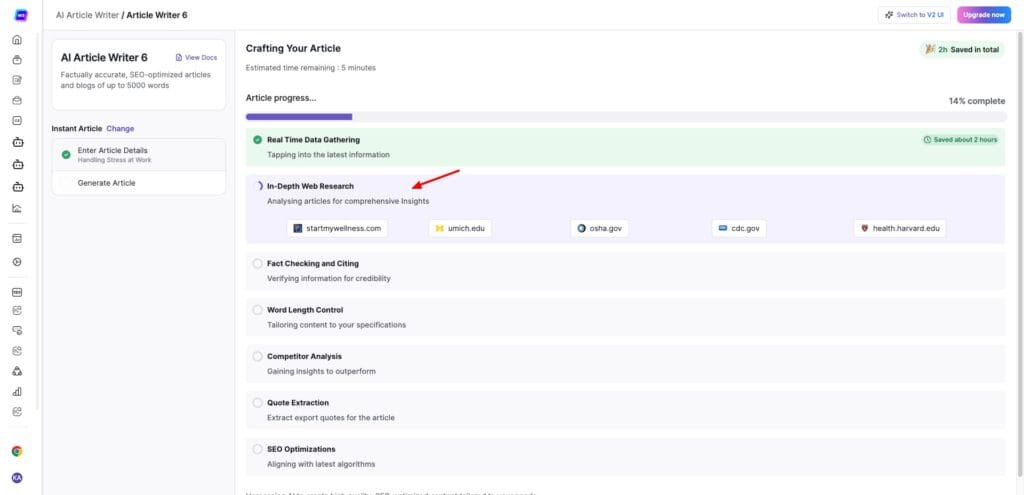Screen dimensions: 1024x495
Task: Open the document edit icon in sidebar
Action: [18, 80]
